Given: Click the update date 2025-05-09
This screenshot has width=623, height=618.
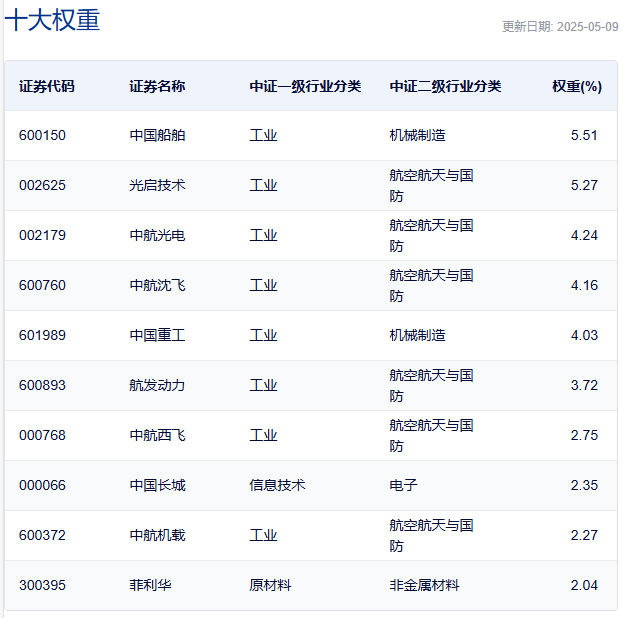Looking at the screenshot, I should [587, 27].
